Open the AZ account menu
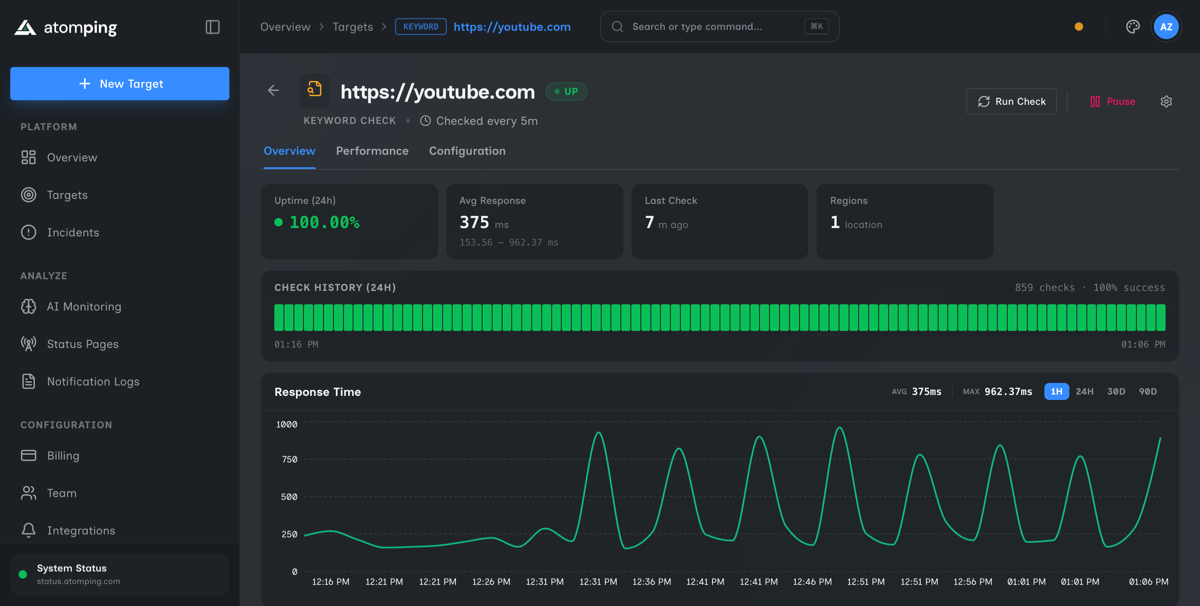 click(x=1166, y=26)
